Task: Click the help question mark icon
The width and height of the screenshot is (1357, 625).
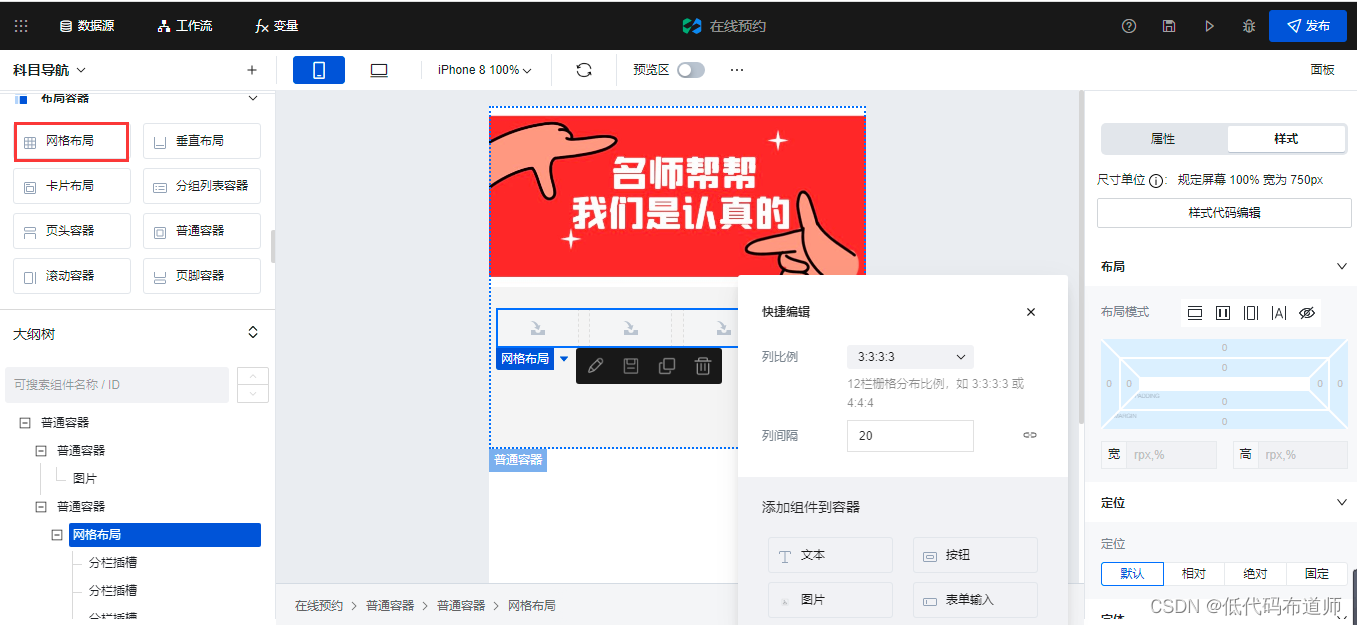Action: coord(1129,26)
